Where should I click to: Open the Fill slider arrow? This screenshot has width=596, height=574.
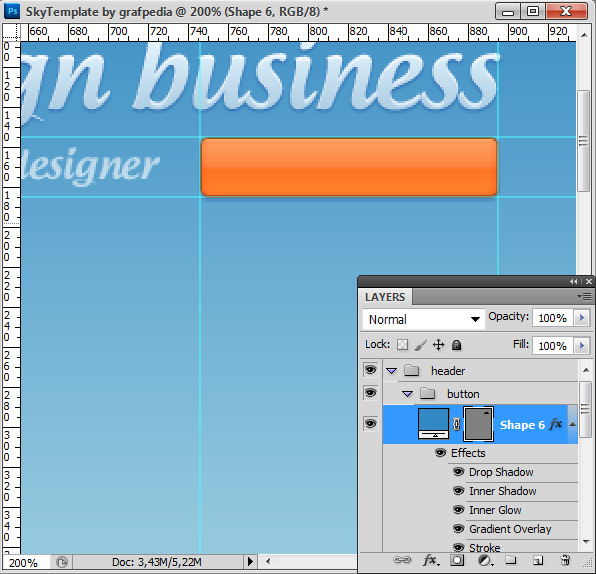(582, 346)
